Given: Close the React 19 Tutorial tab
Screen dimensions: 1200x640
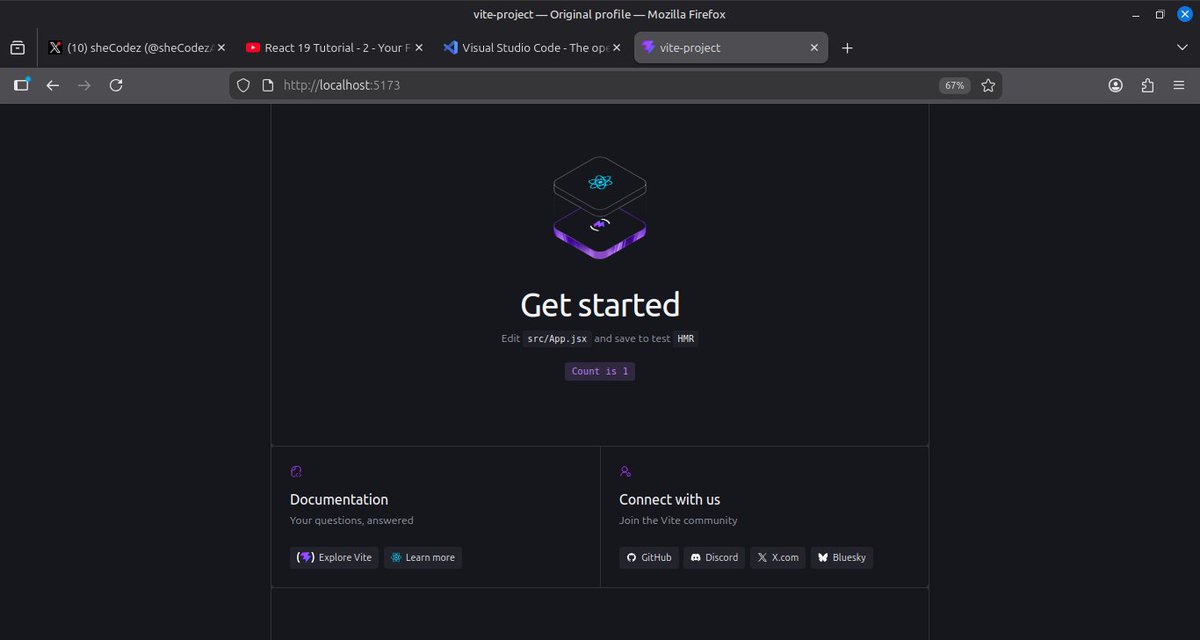Looking at the screenshot, I should (x=419, y=47).
